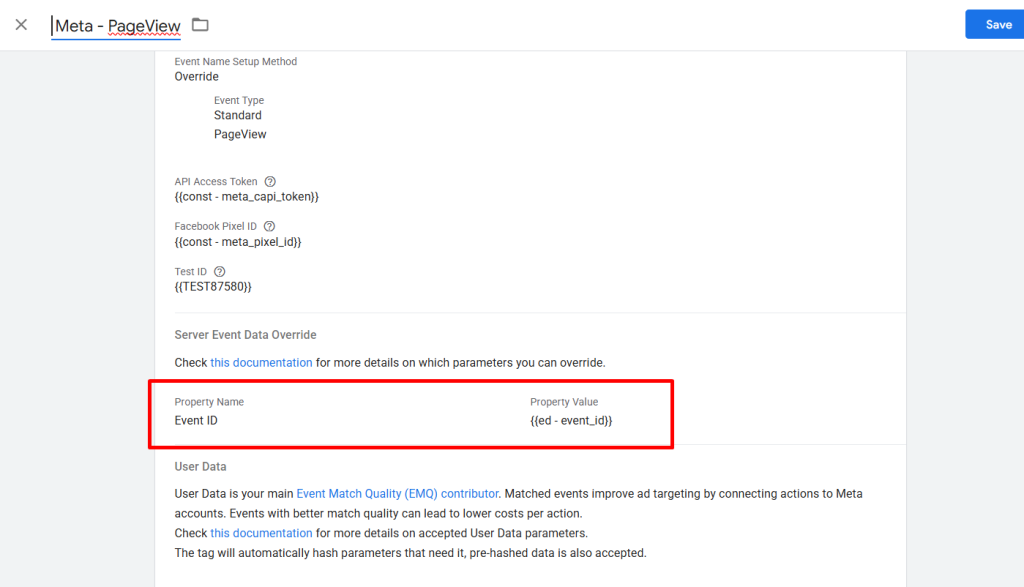
Task: Show help icon next to Test ID
Action: click(x=219, y=272)
